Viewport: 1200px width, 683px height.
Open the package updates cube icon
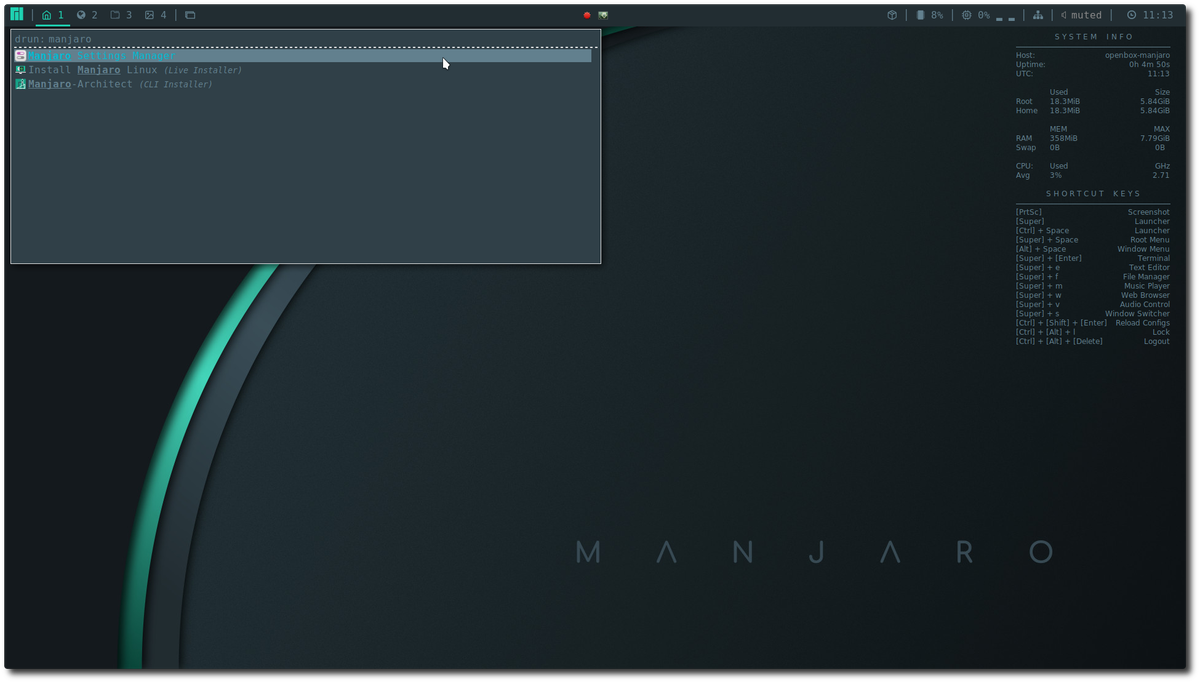892,15
